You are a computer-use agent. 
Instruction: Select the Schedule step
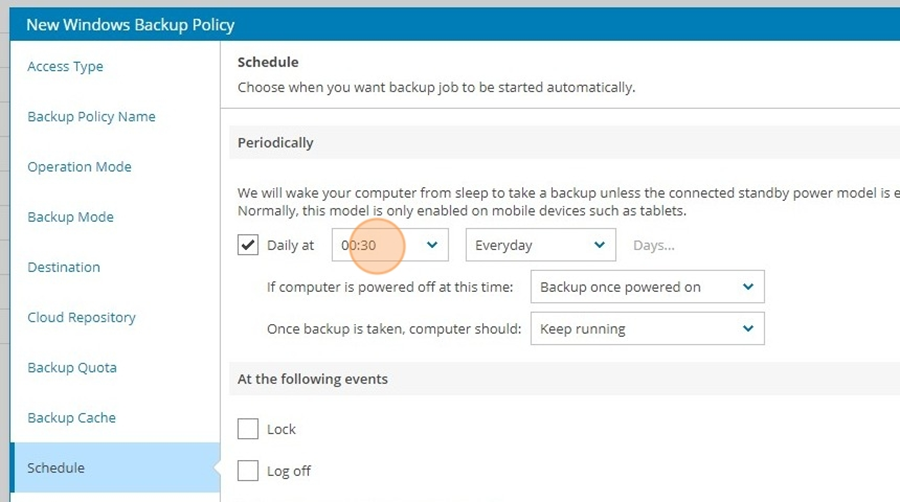[115, 468]
